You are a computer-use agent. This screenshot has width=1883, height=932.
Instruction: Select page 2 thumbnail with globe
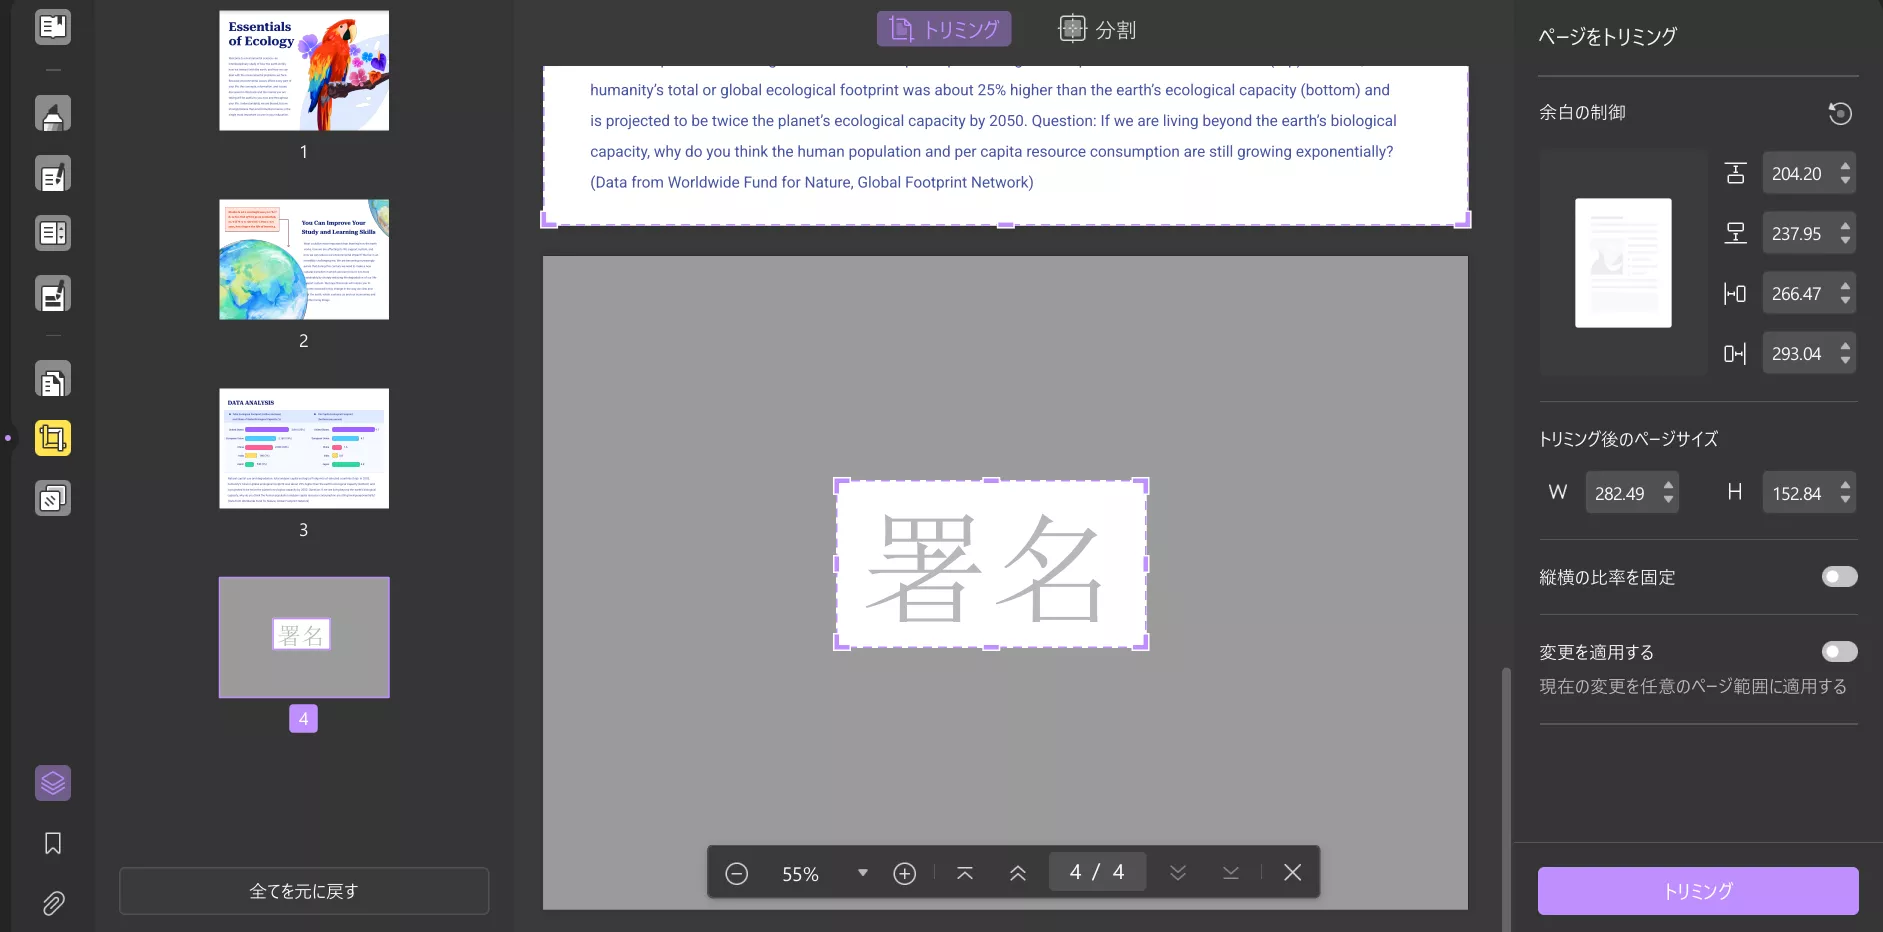304,260
